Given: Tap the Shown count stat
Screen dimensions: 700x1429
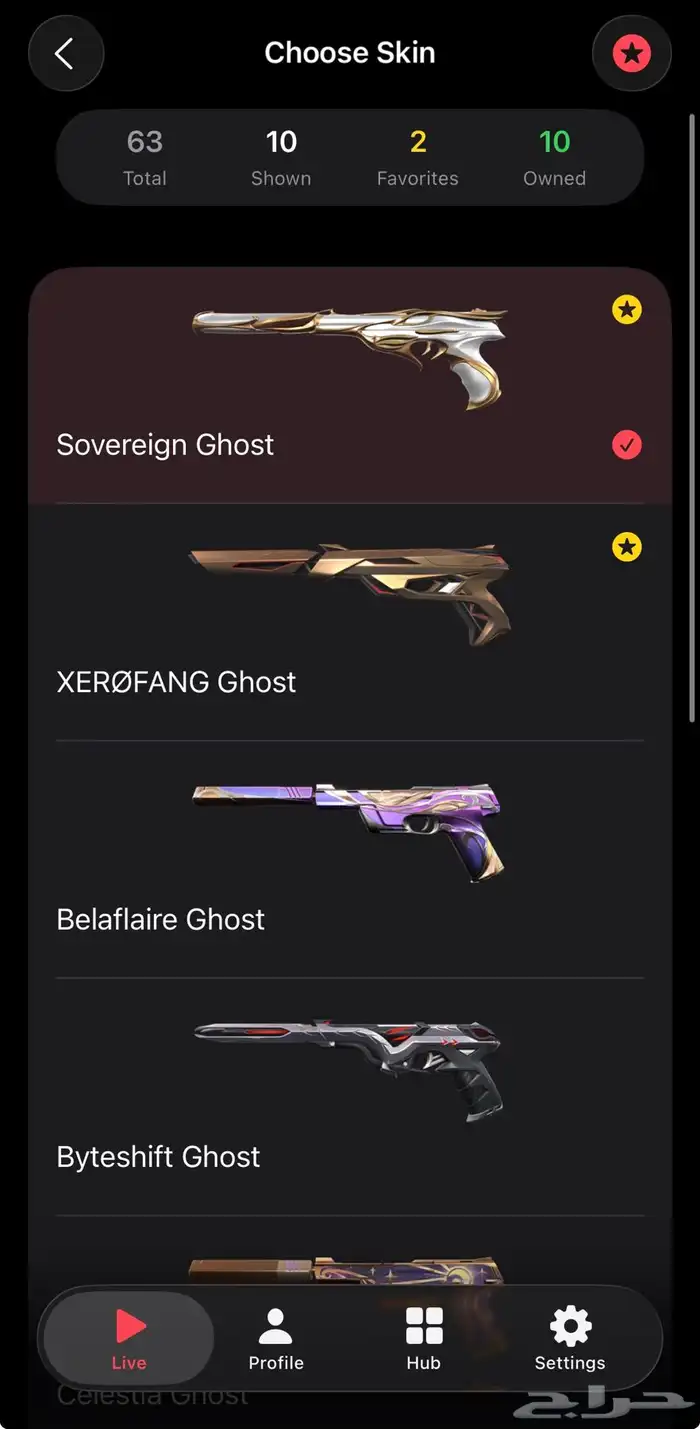Looking at the screenshot, I should (281, 158).
